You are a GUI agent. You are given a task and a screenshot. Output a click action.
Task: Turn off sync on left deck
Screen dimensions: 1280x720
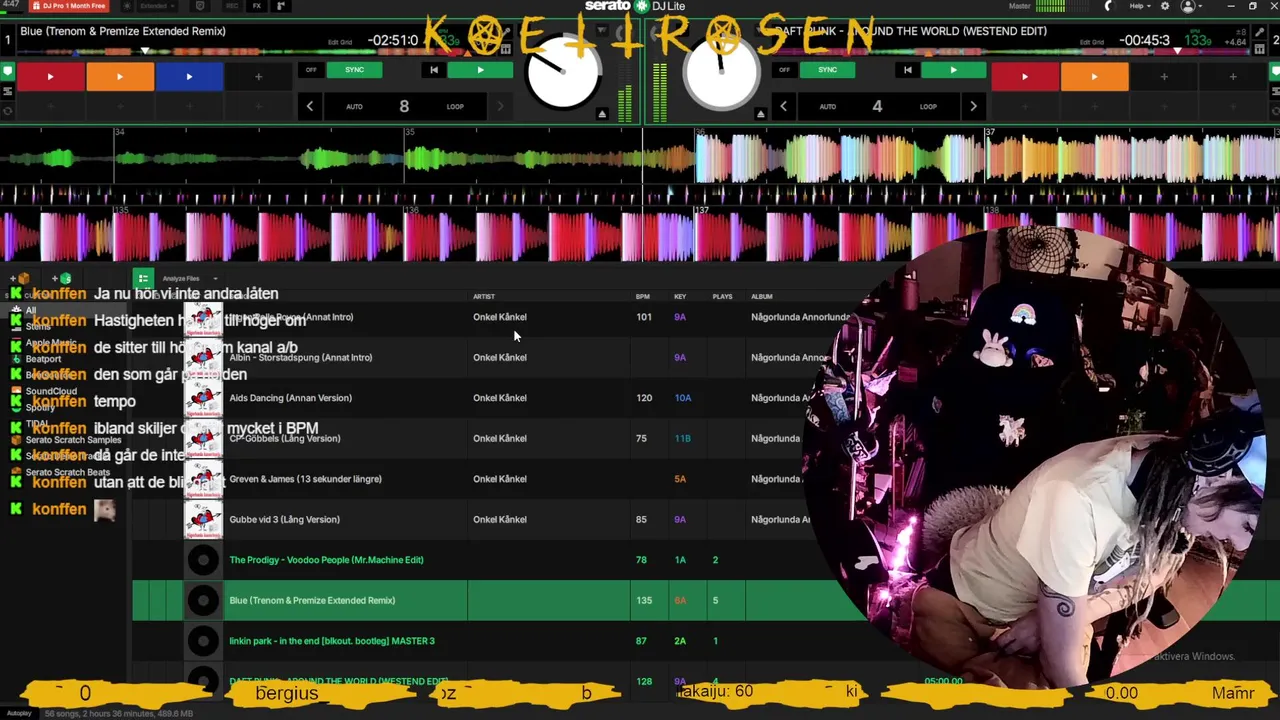click(311, 70)
